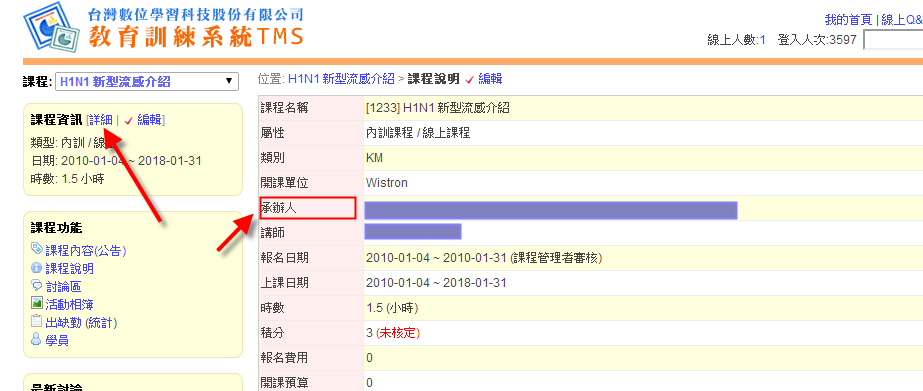Open 學員 list link
This screenshot has height=391, width=923.
click(x=57, y=340)
